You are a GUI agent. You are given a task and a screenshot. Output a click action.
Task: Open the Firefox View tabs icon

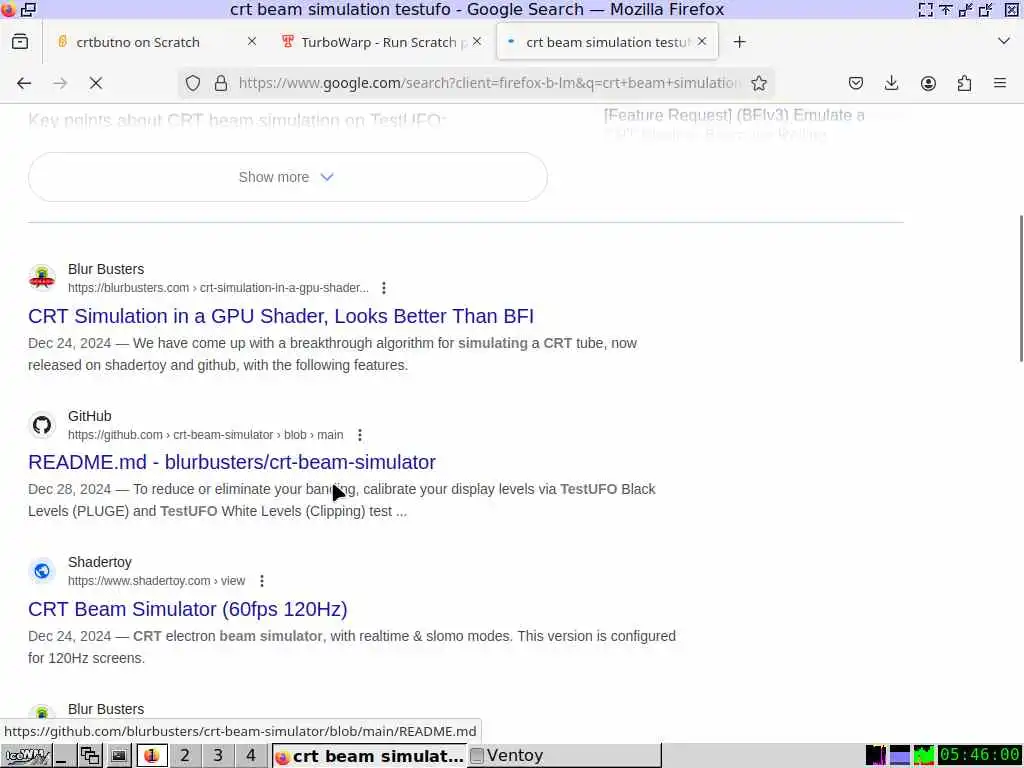click(x=20, y=42)
